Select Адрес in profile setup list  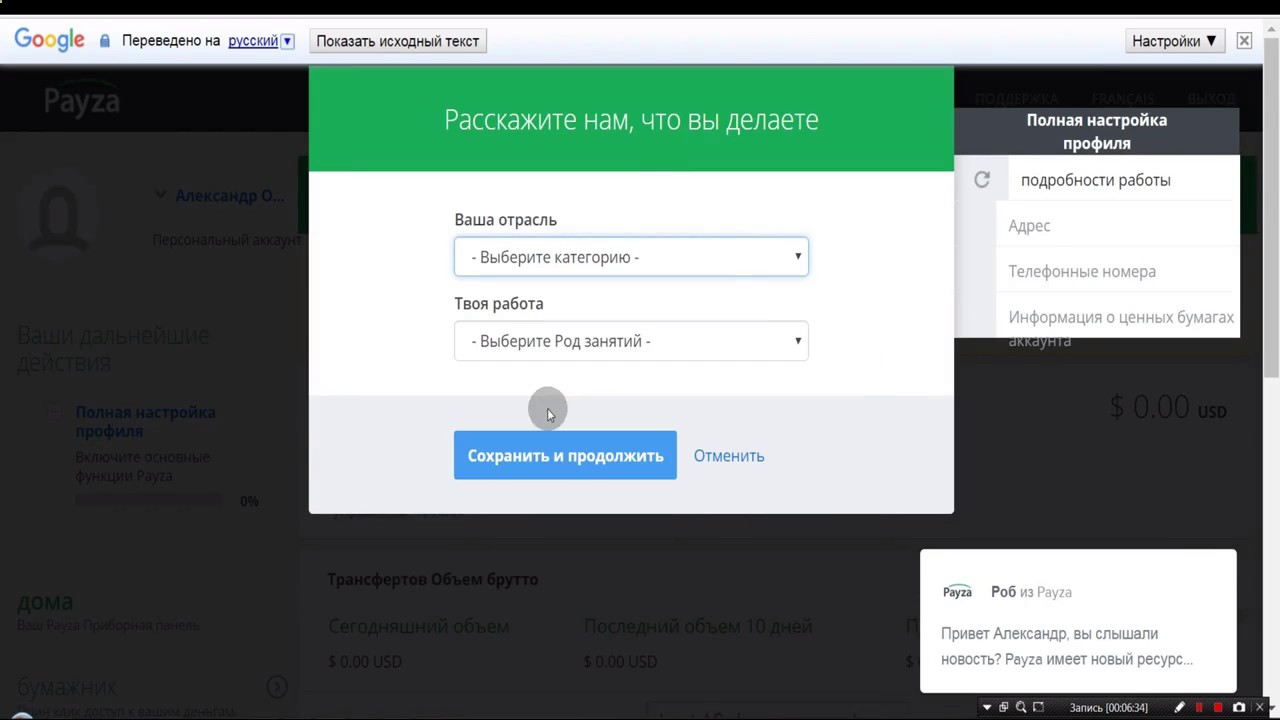1029,226
